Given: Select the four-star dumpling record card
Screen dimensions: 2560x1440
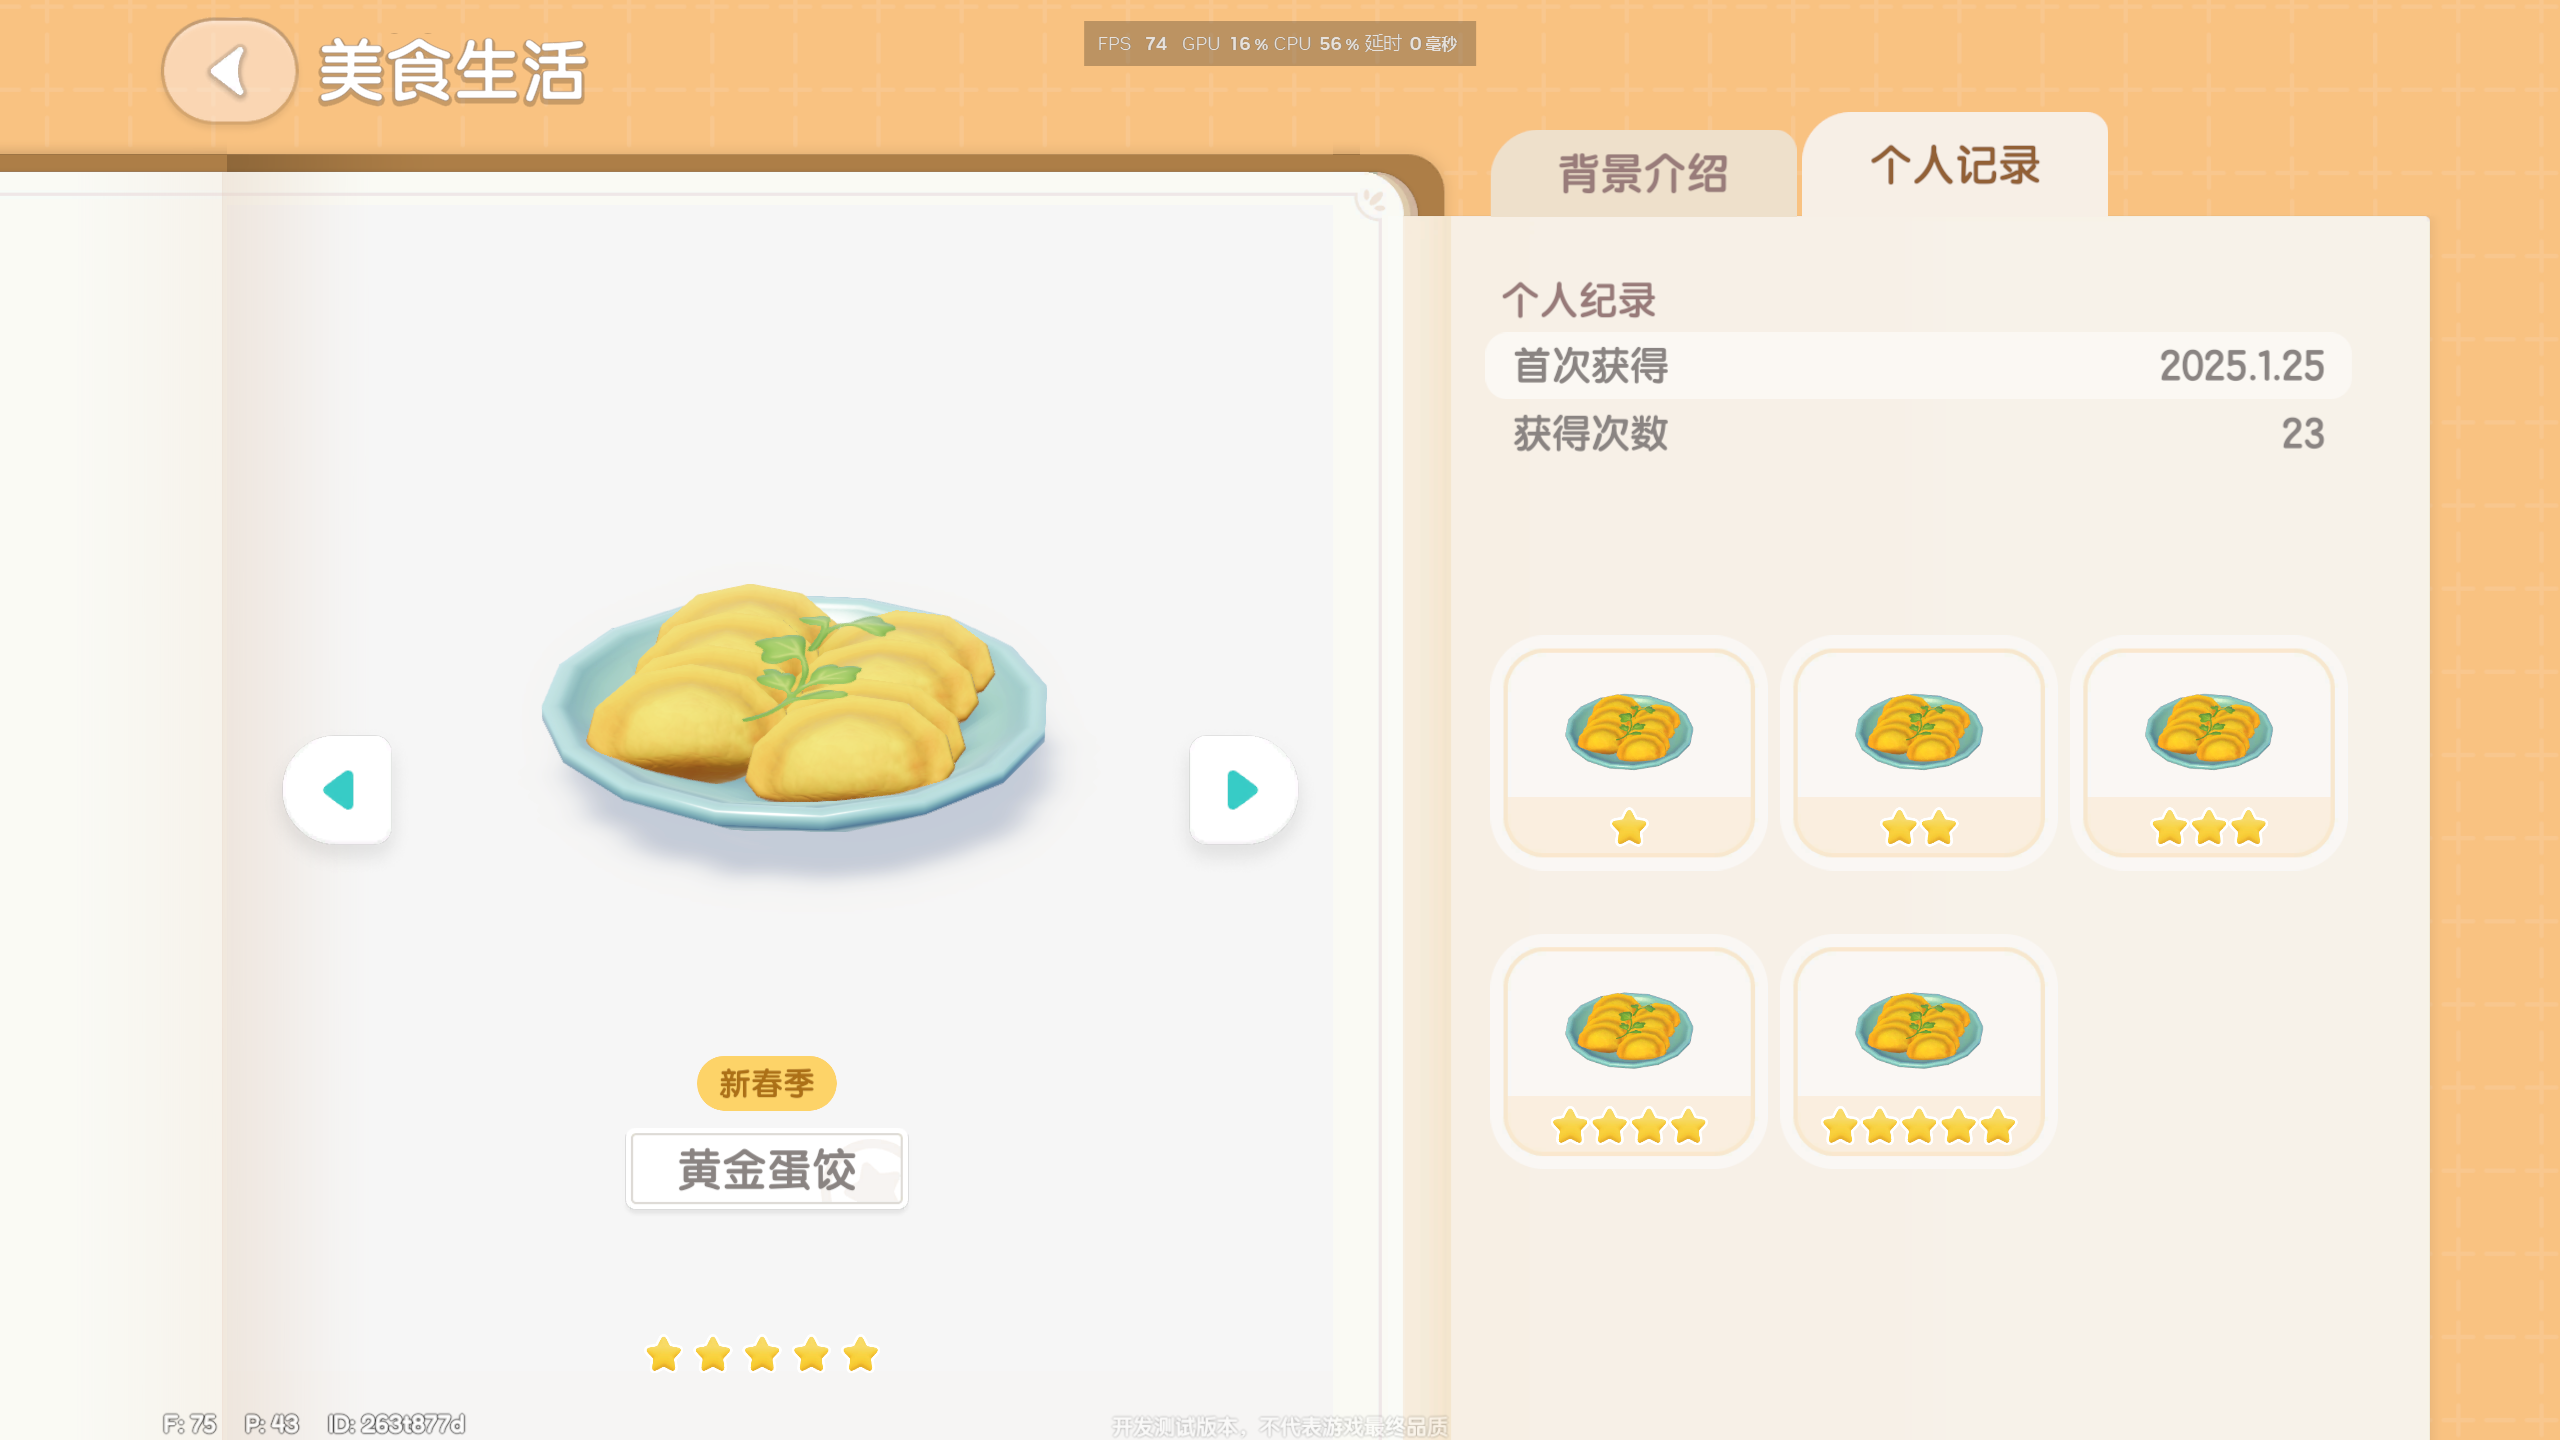Looking at the screenshot, I should pyautogui.click(x=1629, y=1051).
